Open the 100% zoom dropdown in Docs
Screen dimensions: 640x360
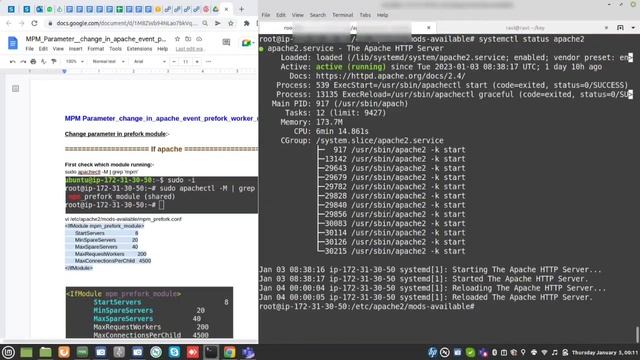point(75,62)
